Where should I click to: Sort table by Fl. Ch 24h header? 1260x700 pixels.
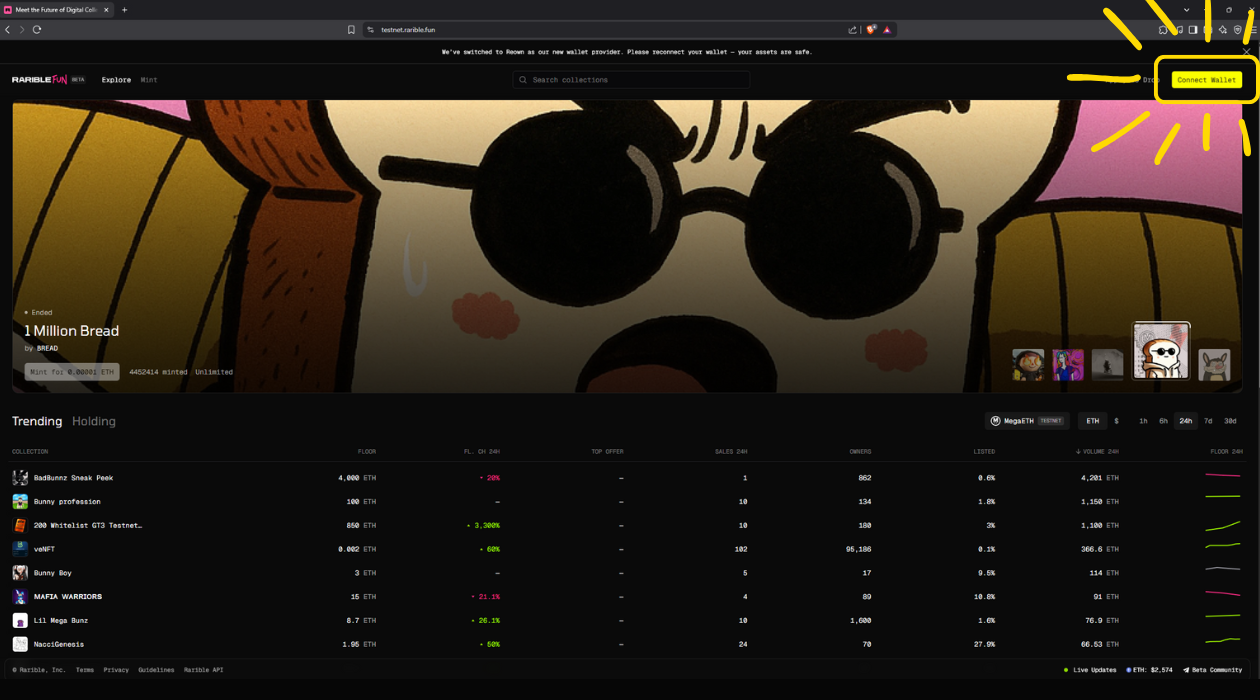point(482,452)
